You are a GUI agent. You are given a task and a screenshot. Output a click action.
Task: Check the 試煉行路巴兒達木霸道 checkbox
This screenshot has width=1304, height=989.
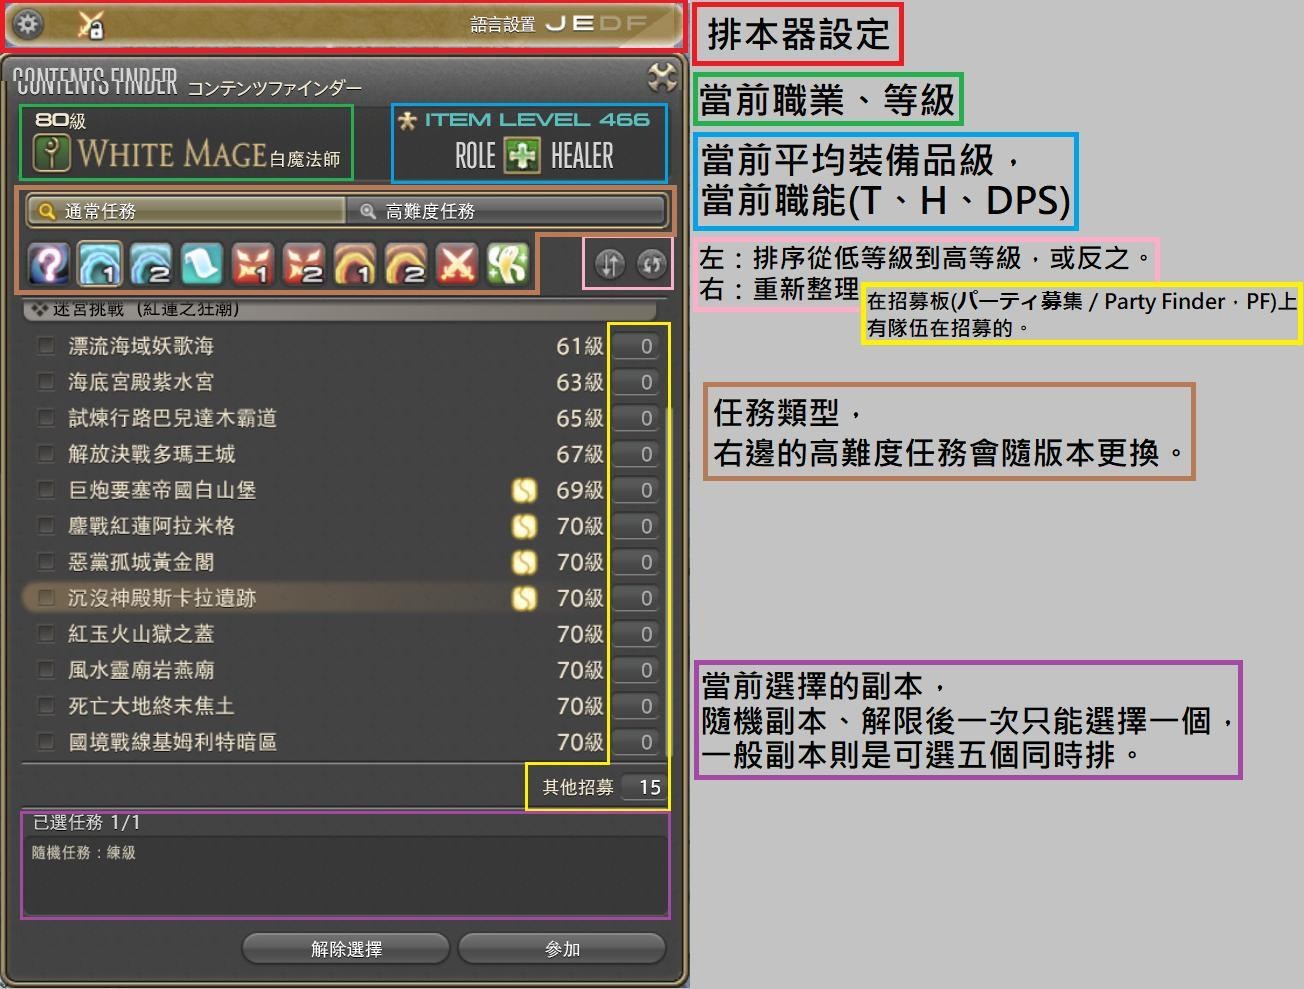pos(45,418)
